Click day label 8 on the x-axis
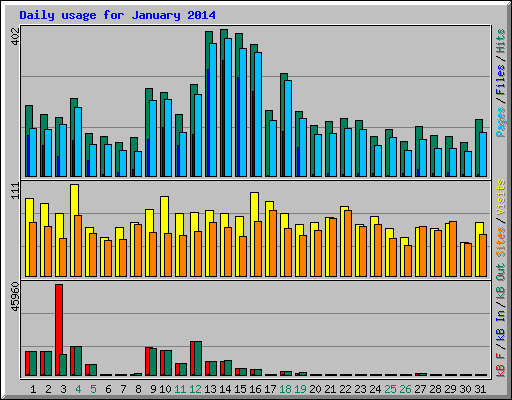Screen dimensions: 512x400 coord(138,389)
